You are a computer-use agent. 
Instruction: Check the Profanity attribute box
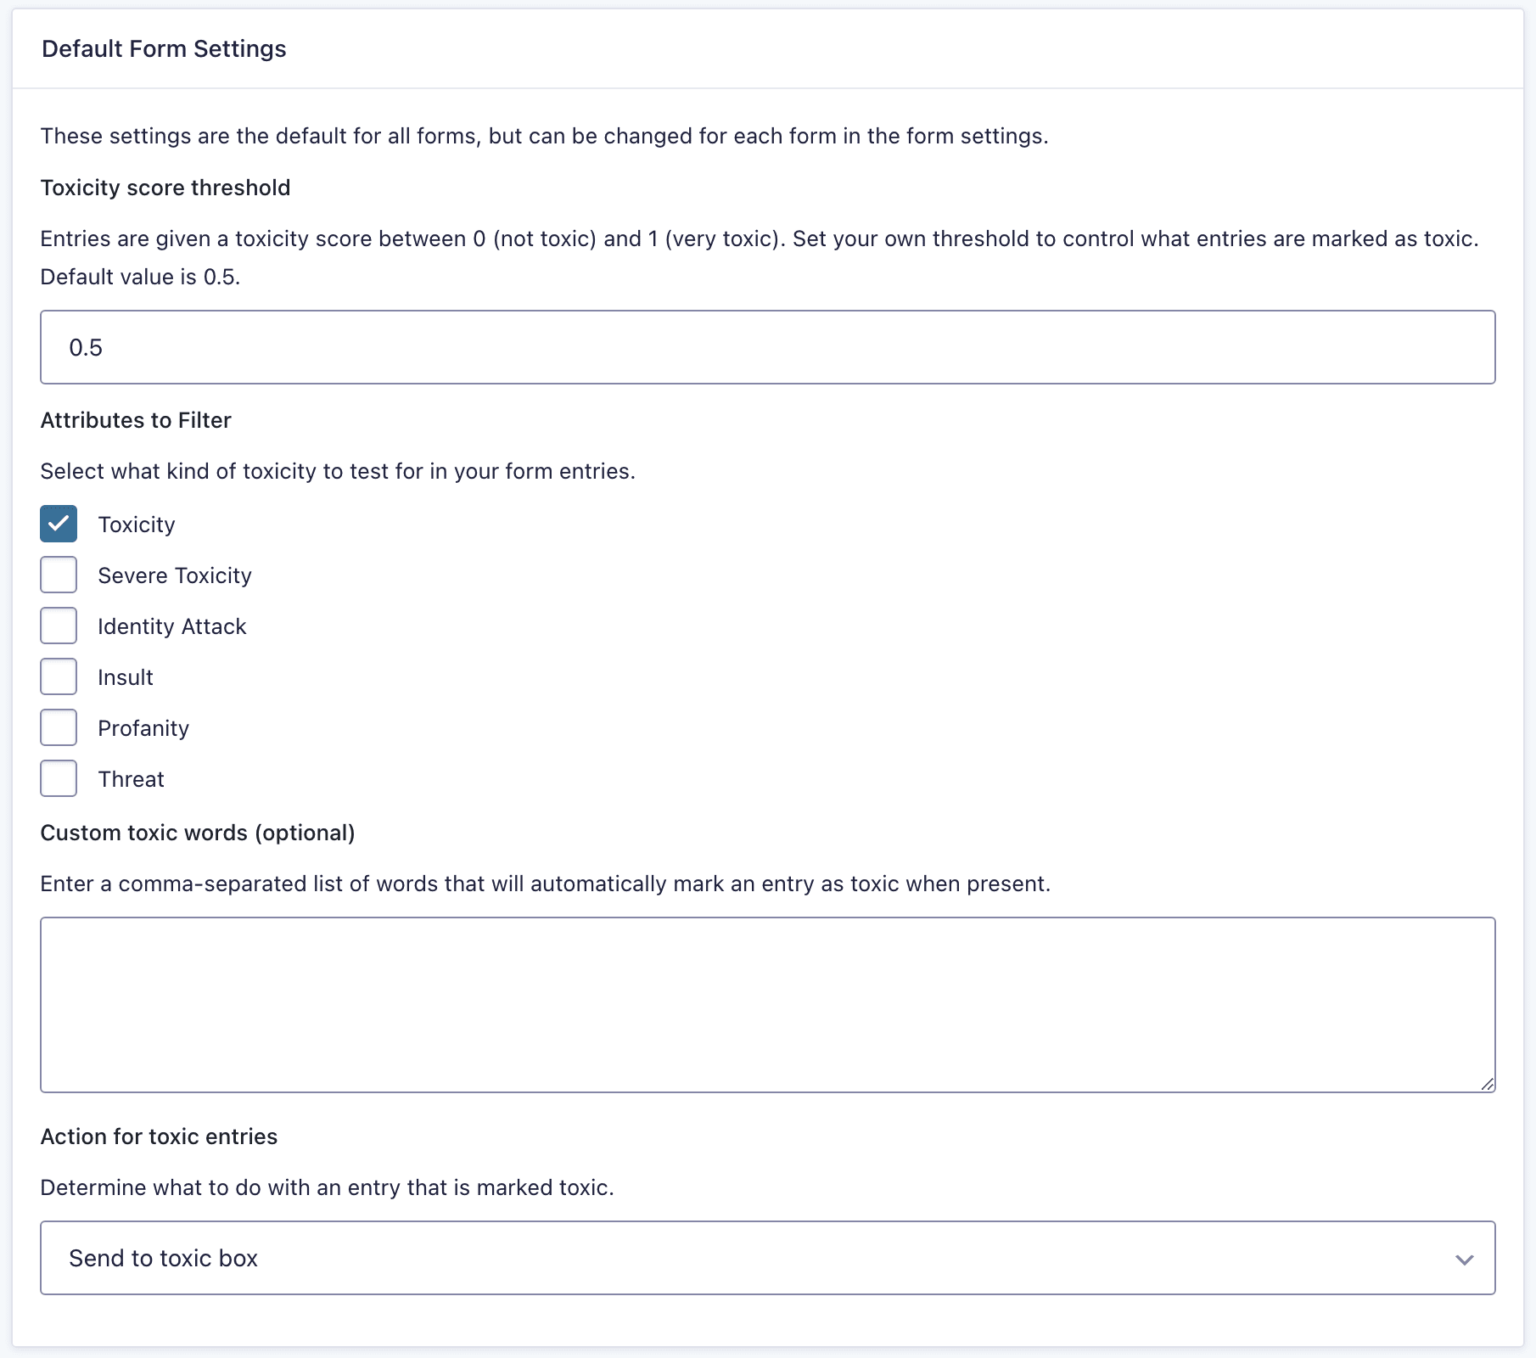pos(58,727)
